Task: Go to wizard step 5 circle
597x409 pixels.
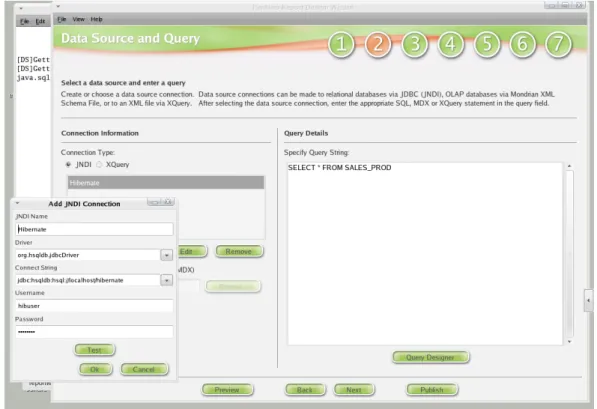Action: [x=487, y=45]
